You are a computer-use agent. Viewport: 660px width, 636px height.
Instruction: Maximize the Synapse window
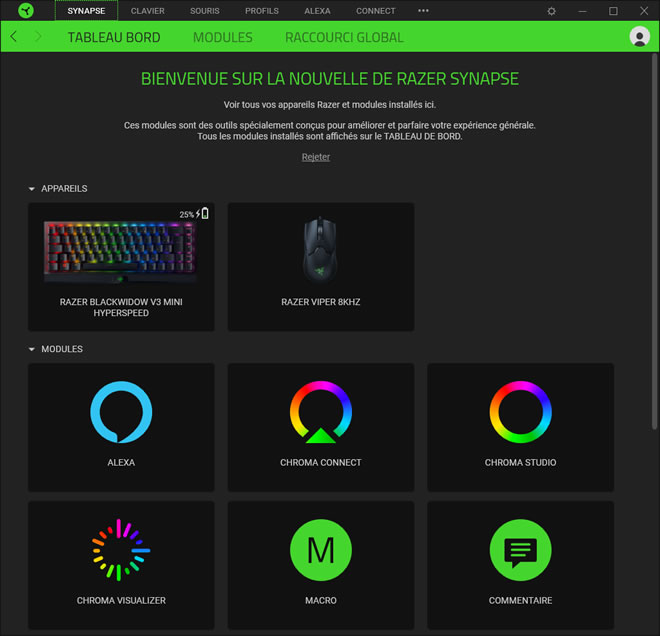coord(613,11)
